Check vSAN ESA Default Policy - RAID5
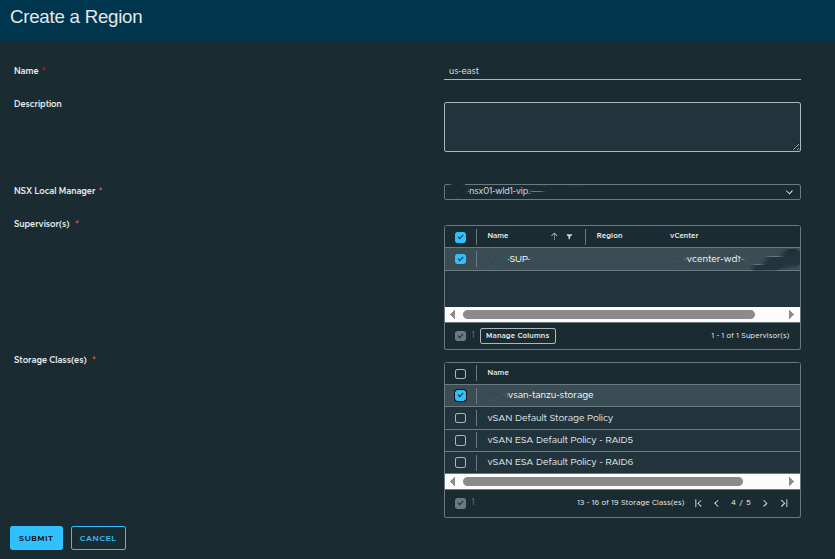 point(461,440)
